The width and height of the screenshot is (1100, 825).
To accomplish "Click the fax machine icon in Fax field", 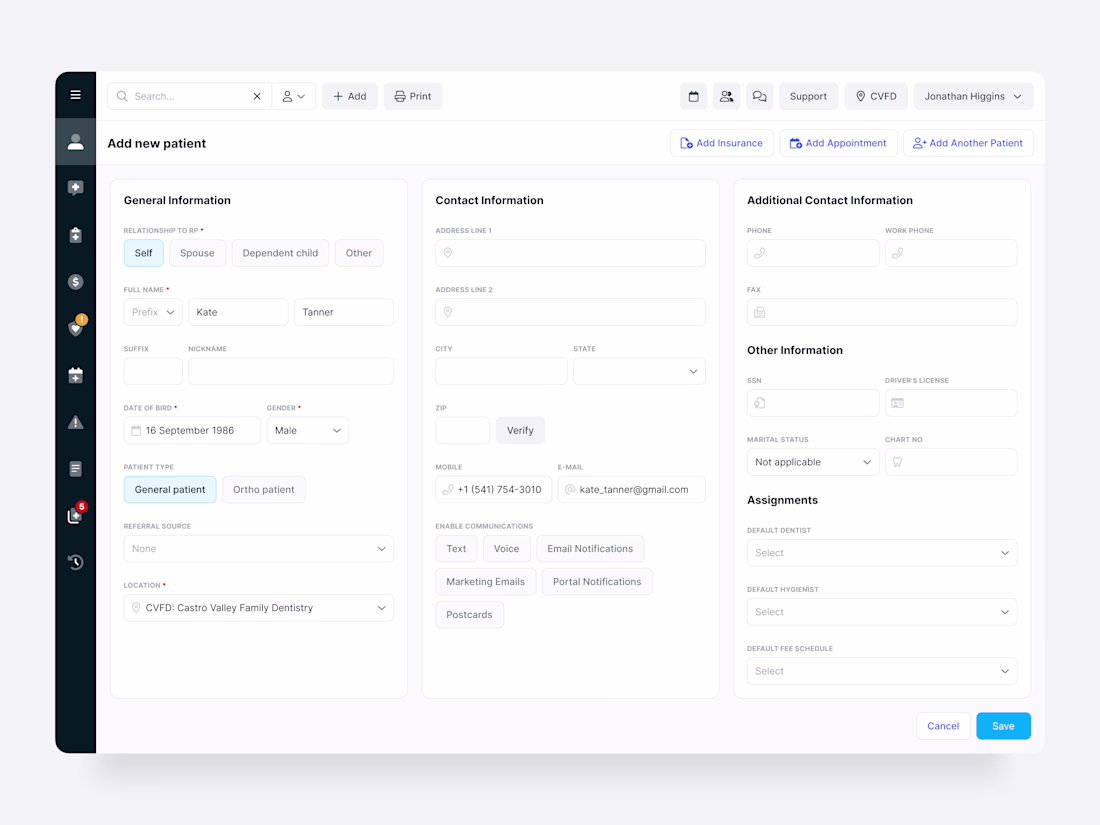I will [x=759, y=312].
